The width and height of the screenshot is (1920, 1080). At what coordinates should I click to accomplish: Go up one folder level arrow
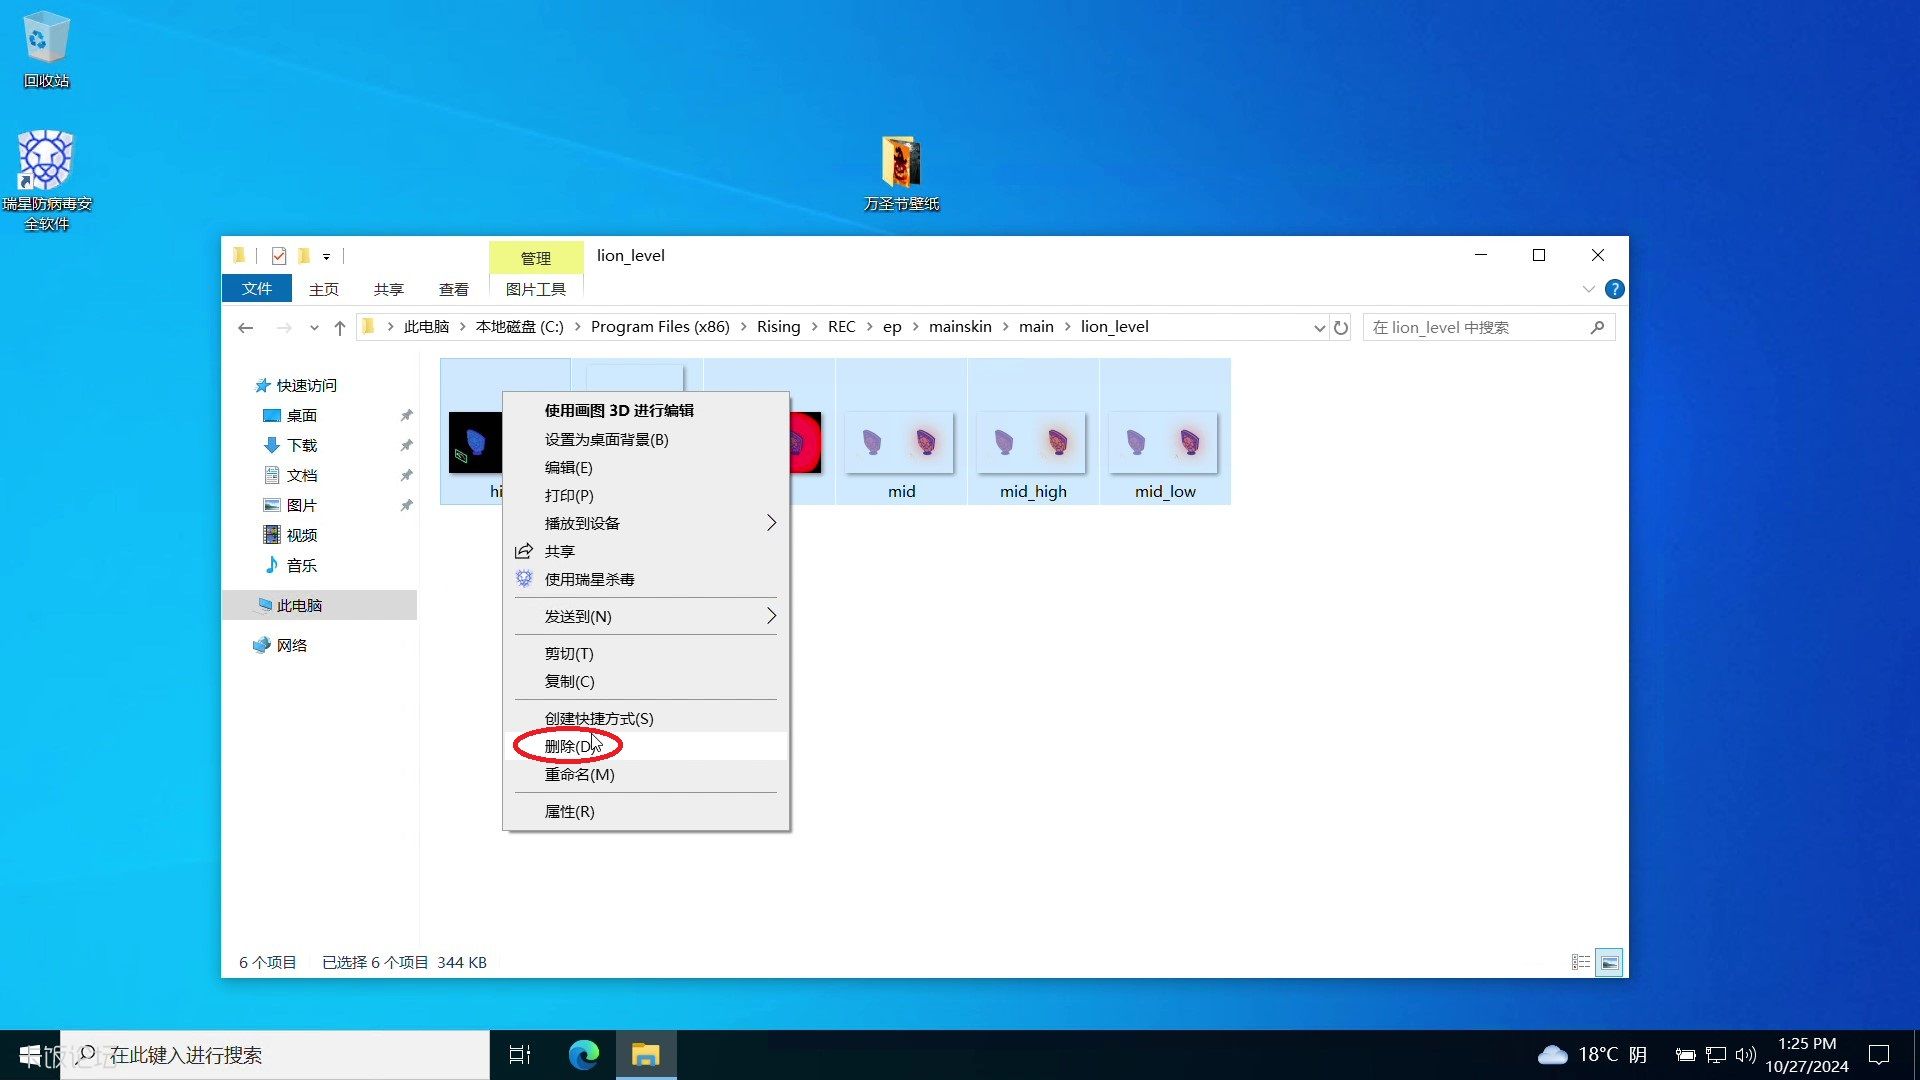340,327
